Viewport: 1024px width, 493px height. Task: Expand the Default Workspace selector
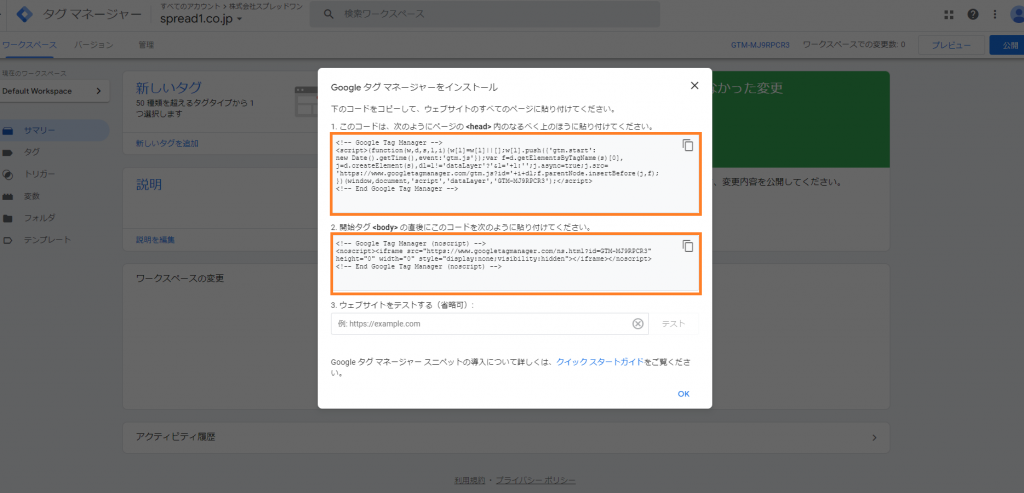54,91
